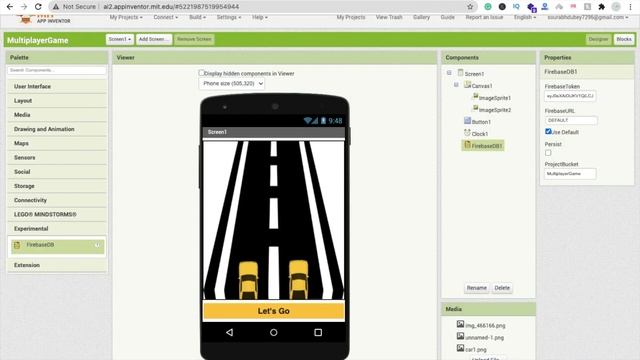This screenshot has width=640, height=360.
Task: Tap the phone recent apps square
Action: pyautogui.click(x=318, y=332)
